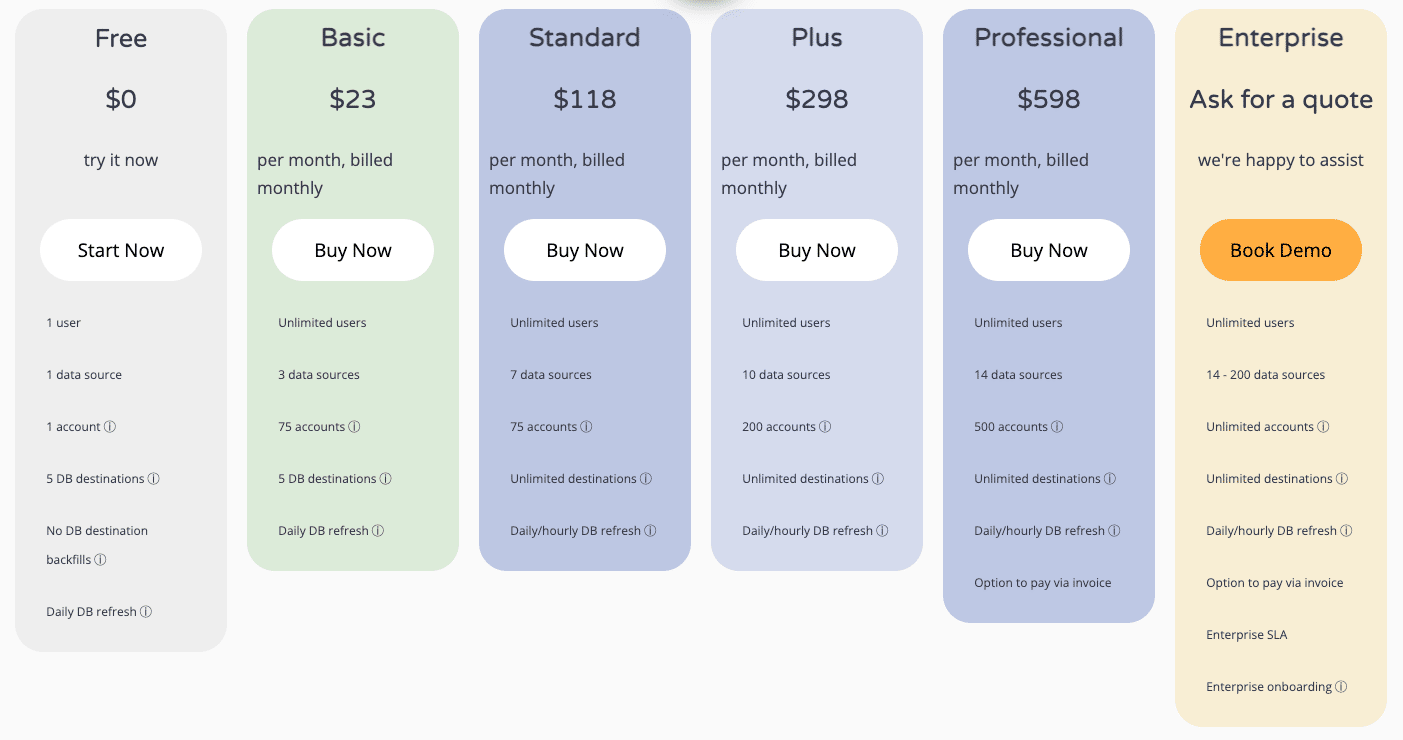Click info icon beside Enterprise Unlimited accounts
1403x740 pixels.
point(1323,427)
